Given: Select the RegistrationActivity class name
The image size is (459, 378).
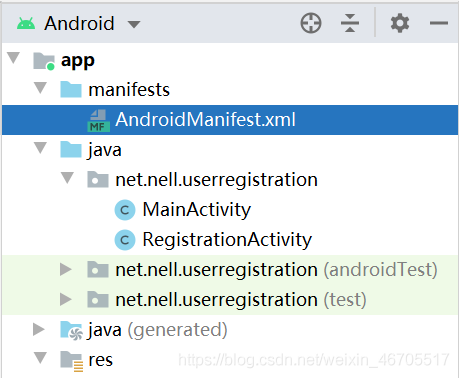Looking at the screenshot, I should pos(227,240).
